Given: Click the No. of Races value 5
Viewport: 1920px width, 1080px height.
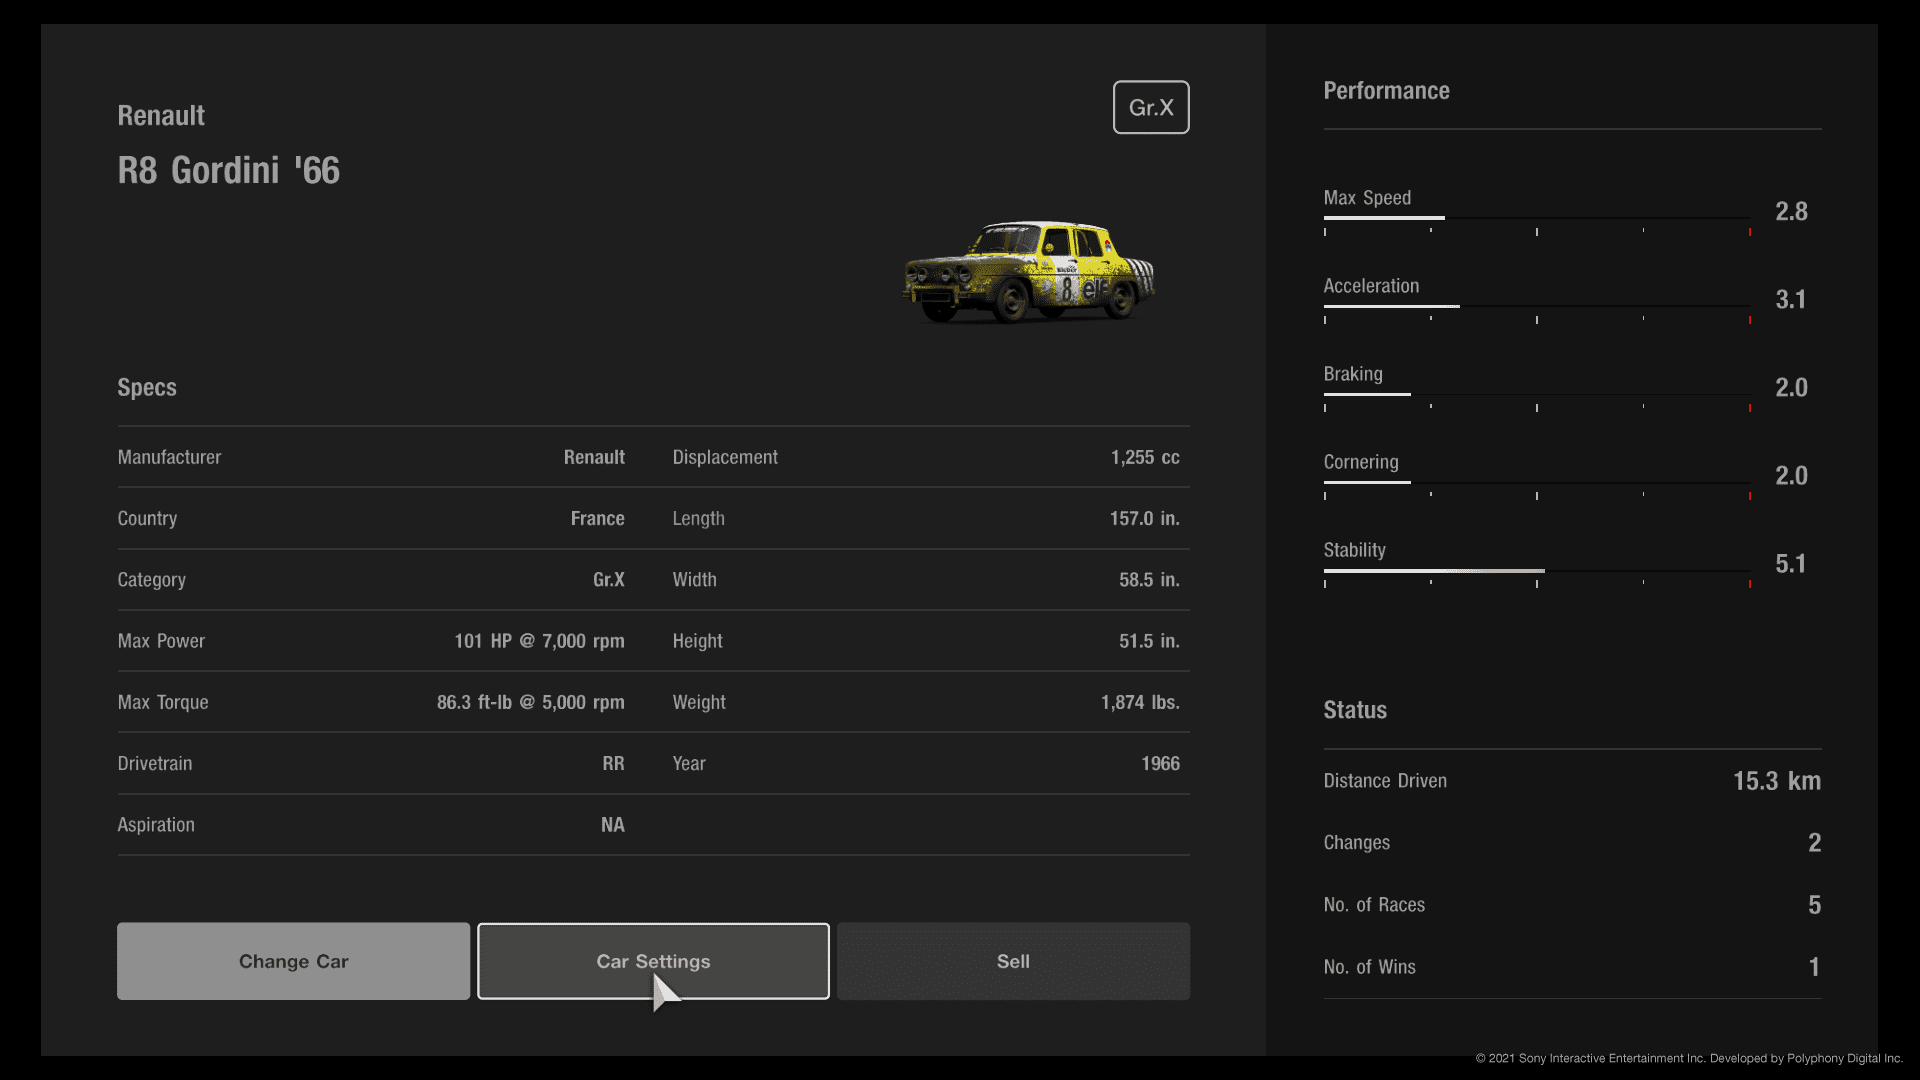Looking at the screenshot, I should [x=1814, y=905].
